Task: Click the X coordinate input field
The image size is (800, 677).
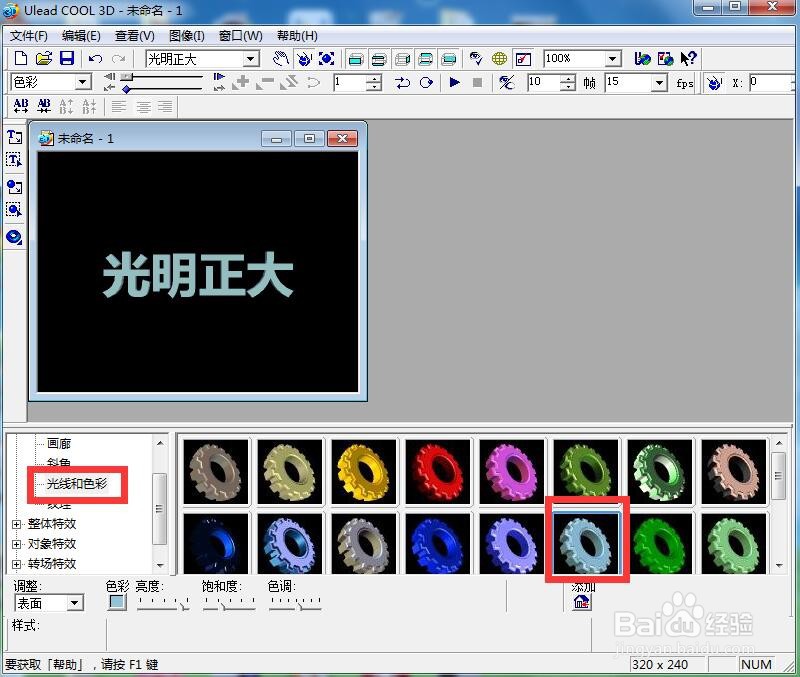Action: pyautogui.click(x=771, y=83)
